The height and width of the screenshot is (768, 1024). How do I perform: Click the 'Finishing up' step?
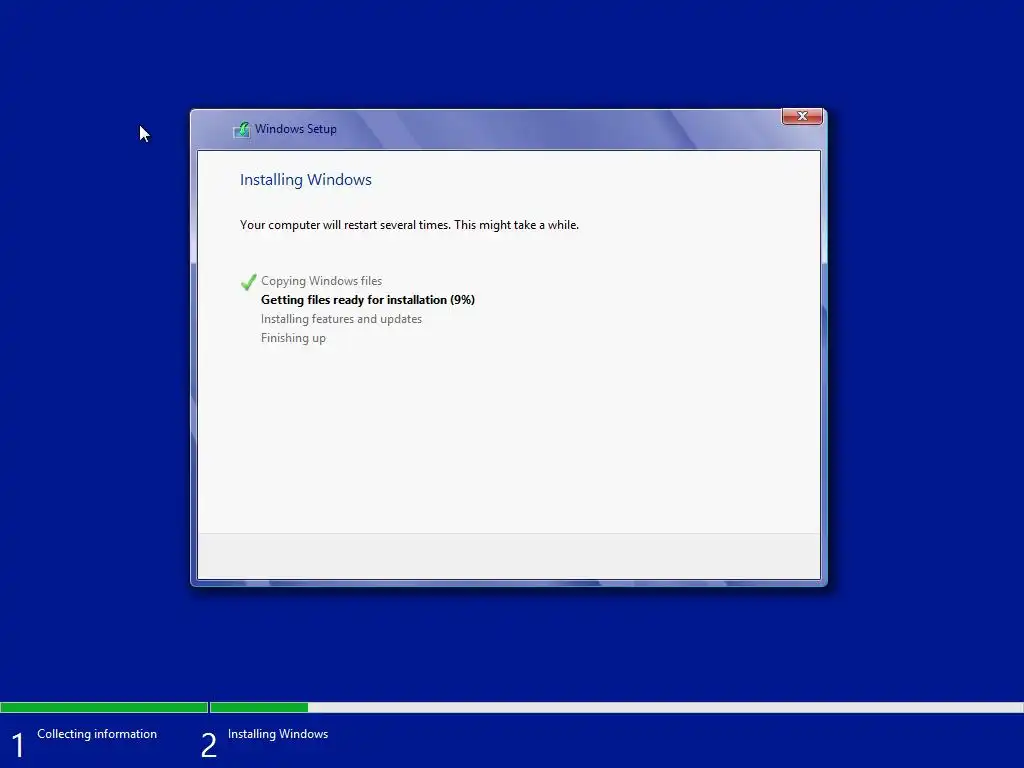pos(293,338)
